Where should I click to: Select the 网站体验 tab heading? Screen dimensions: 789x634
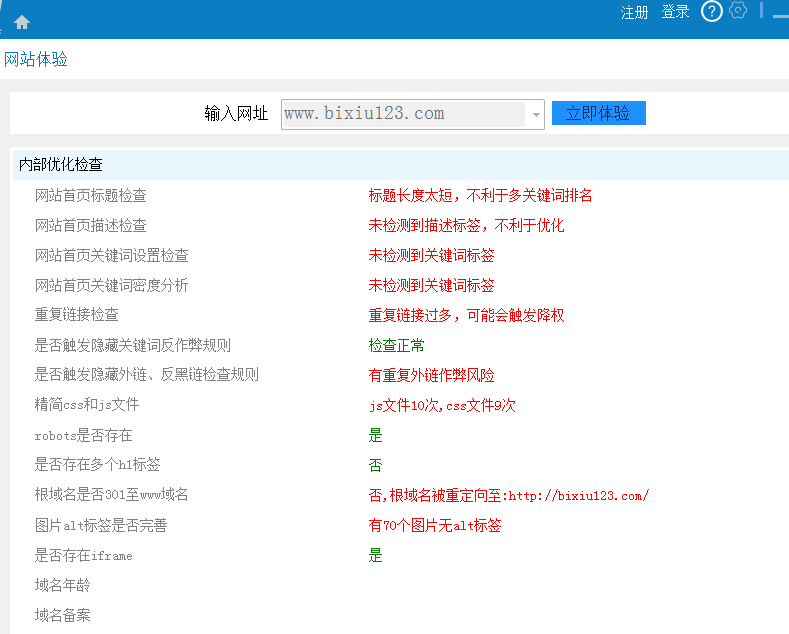click(36, 59)
